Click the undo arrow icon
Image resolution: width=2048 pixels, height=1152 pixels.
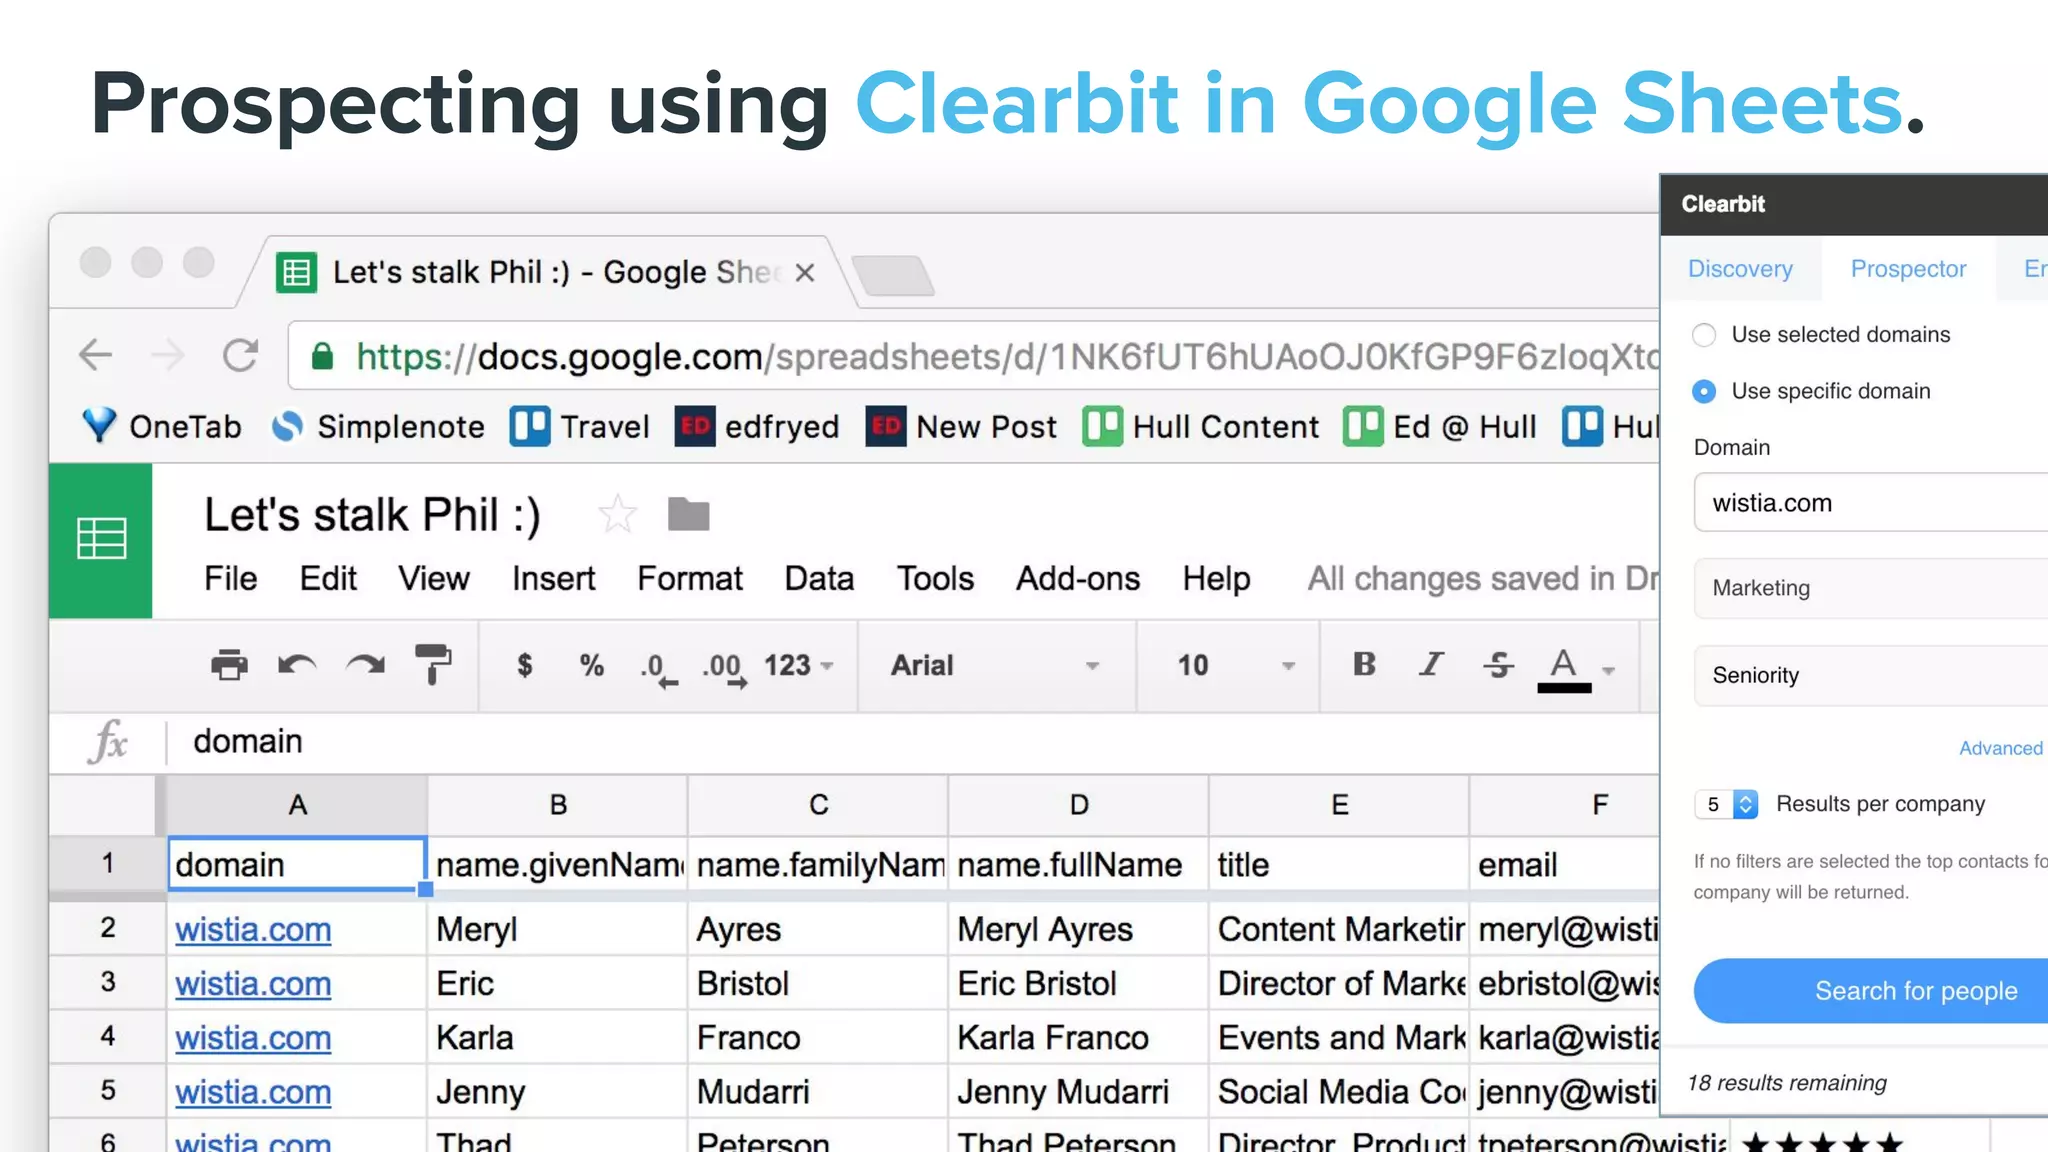click(x=297, y=665)
